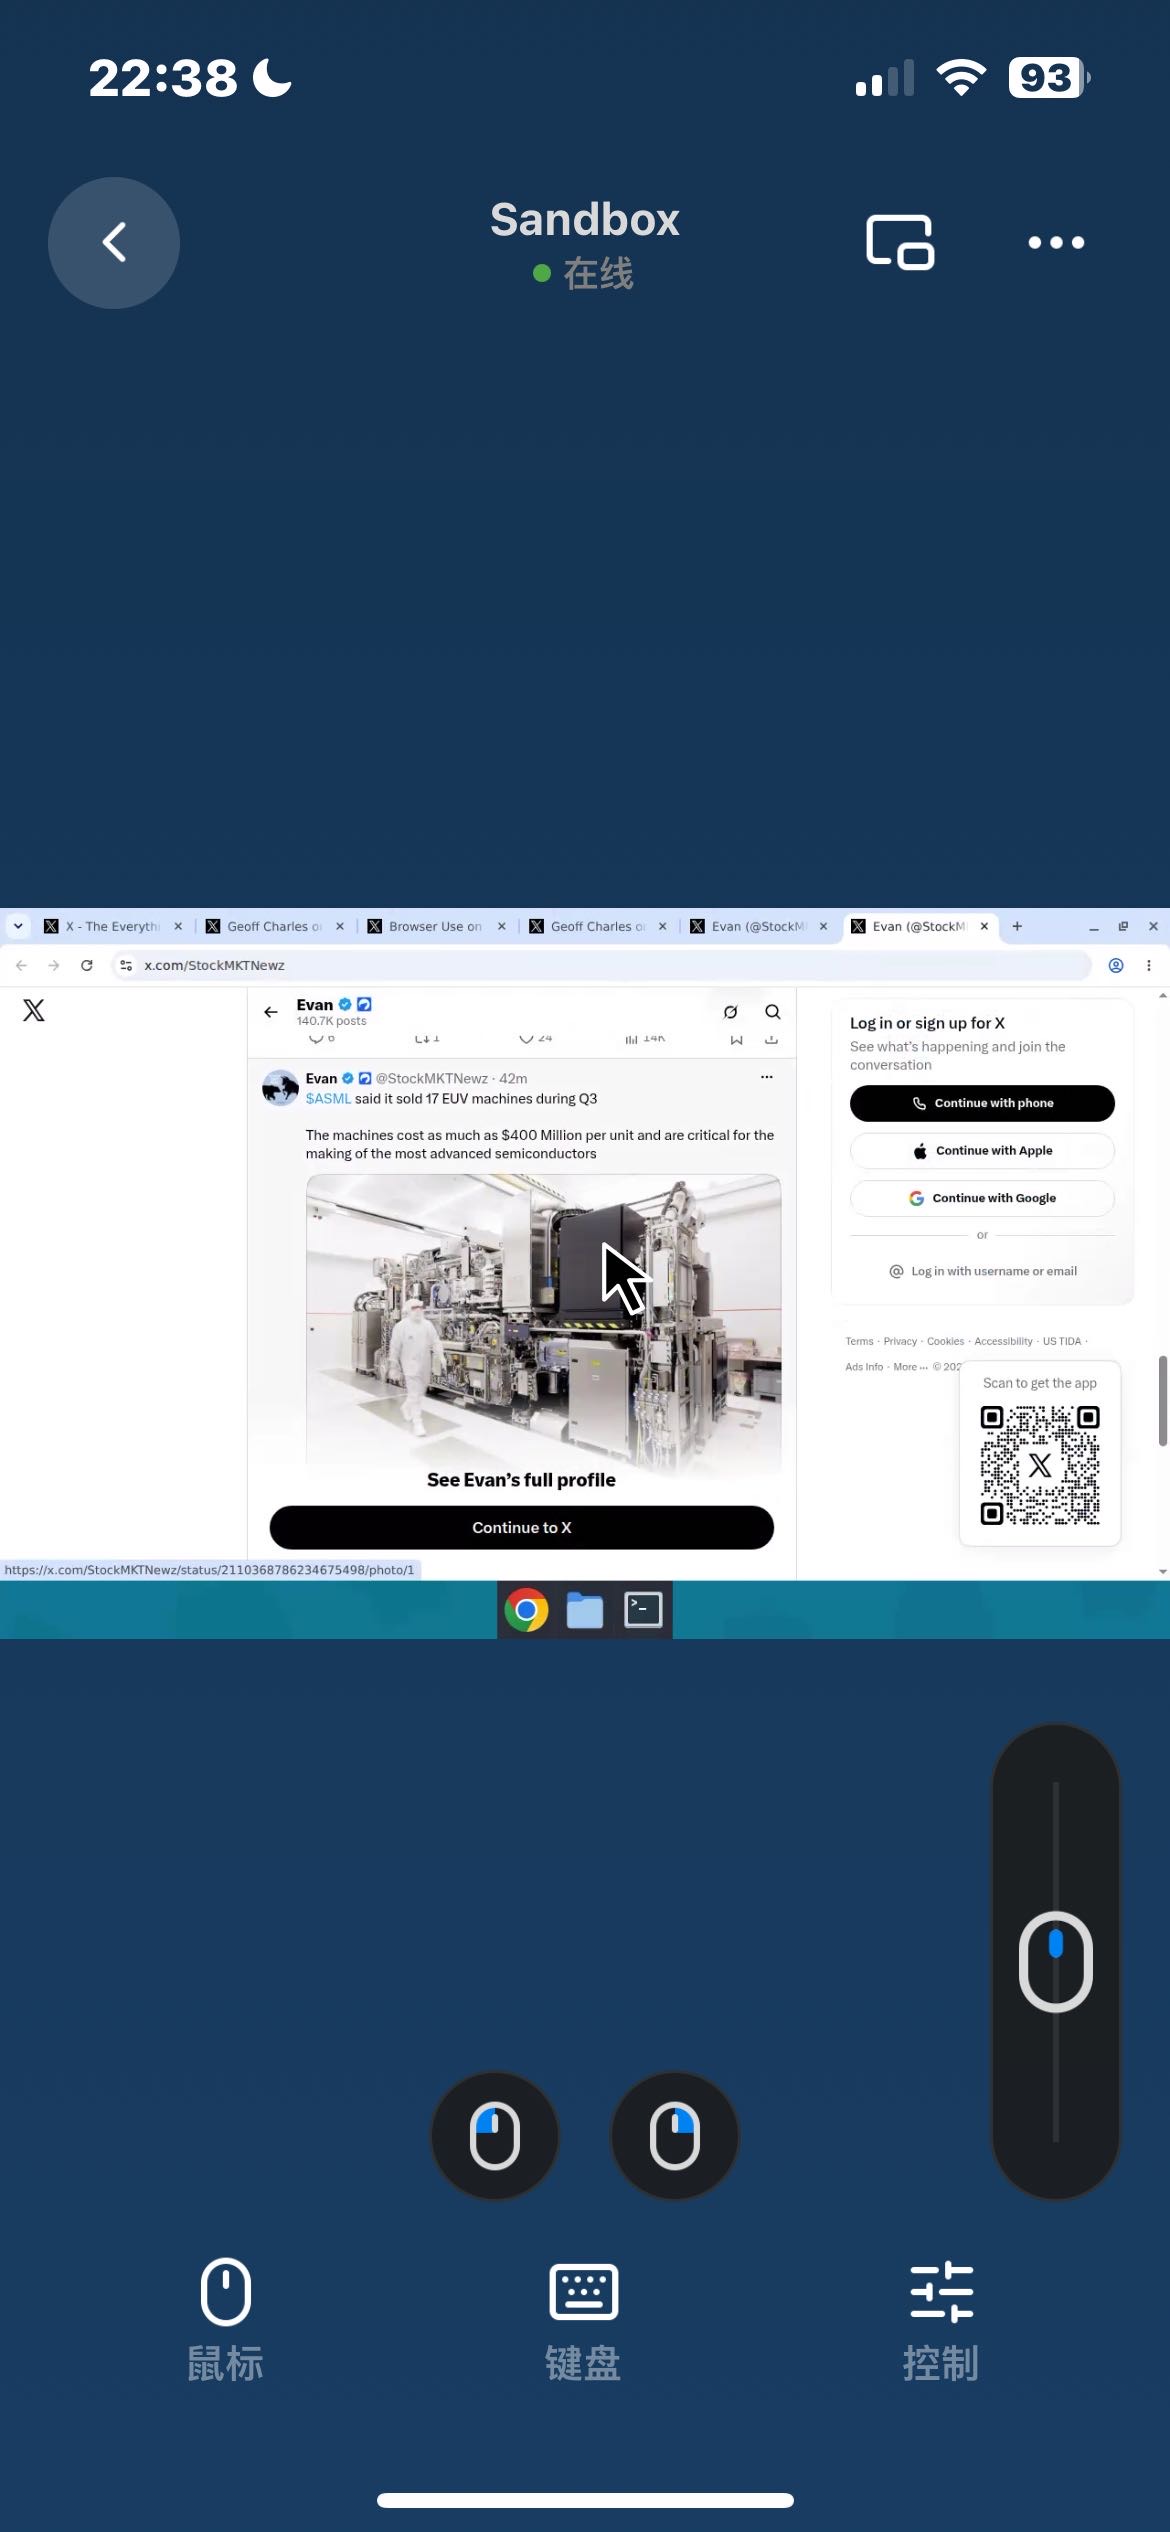Expand the "More ..." footer link

click(910, 1367)
